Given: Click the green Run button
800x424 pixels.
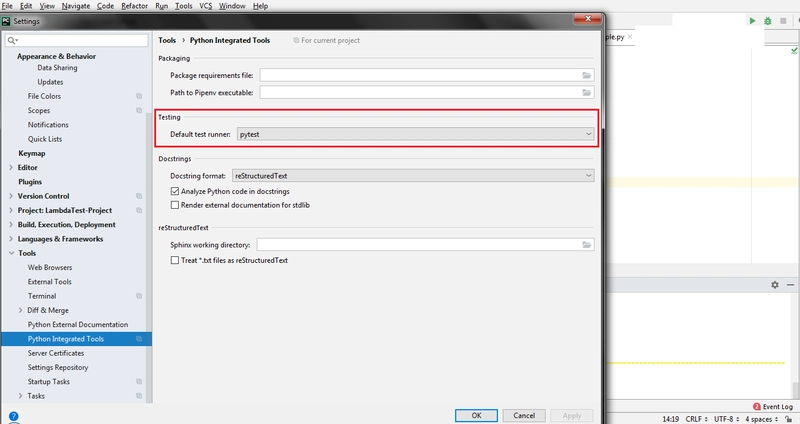Looking at the screenshot, I should 753,20.
